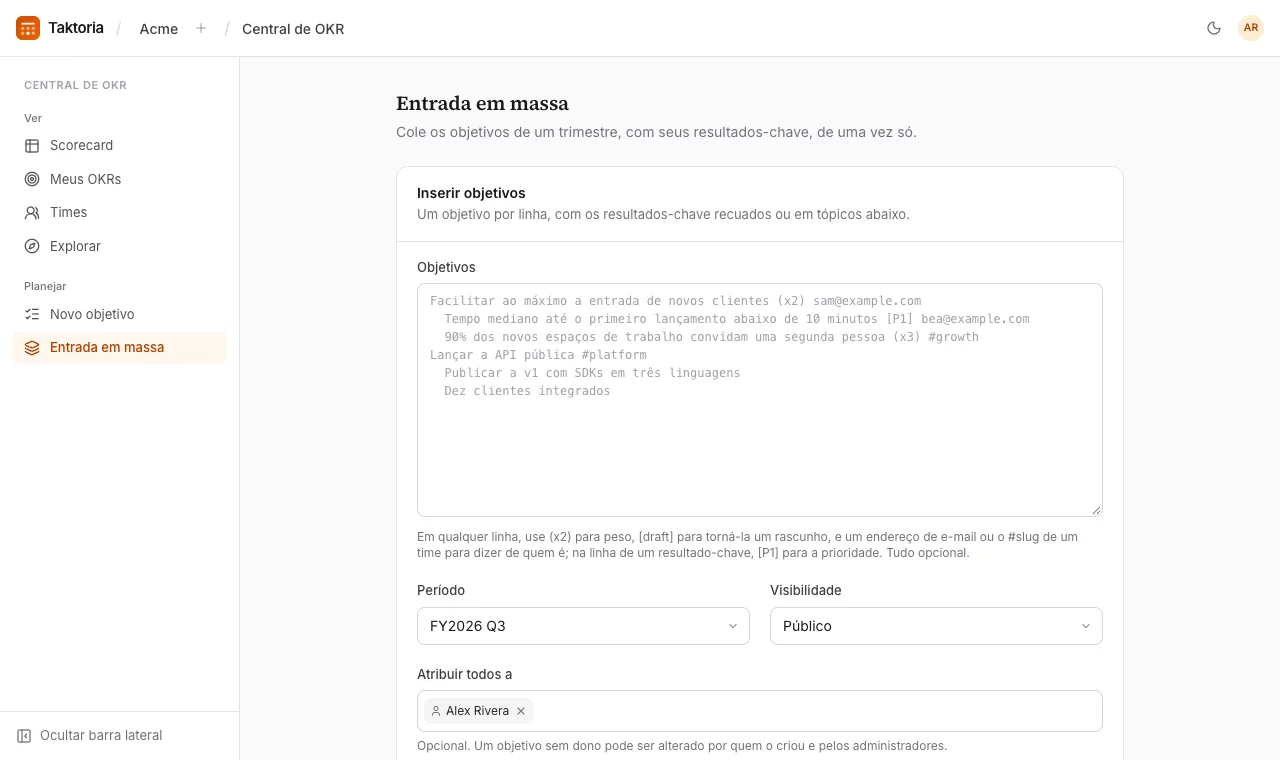Select Explorar in the sidebar
This screenshot has width=1280, height=760.
(x=119, y=247)
